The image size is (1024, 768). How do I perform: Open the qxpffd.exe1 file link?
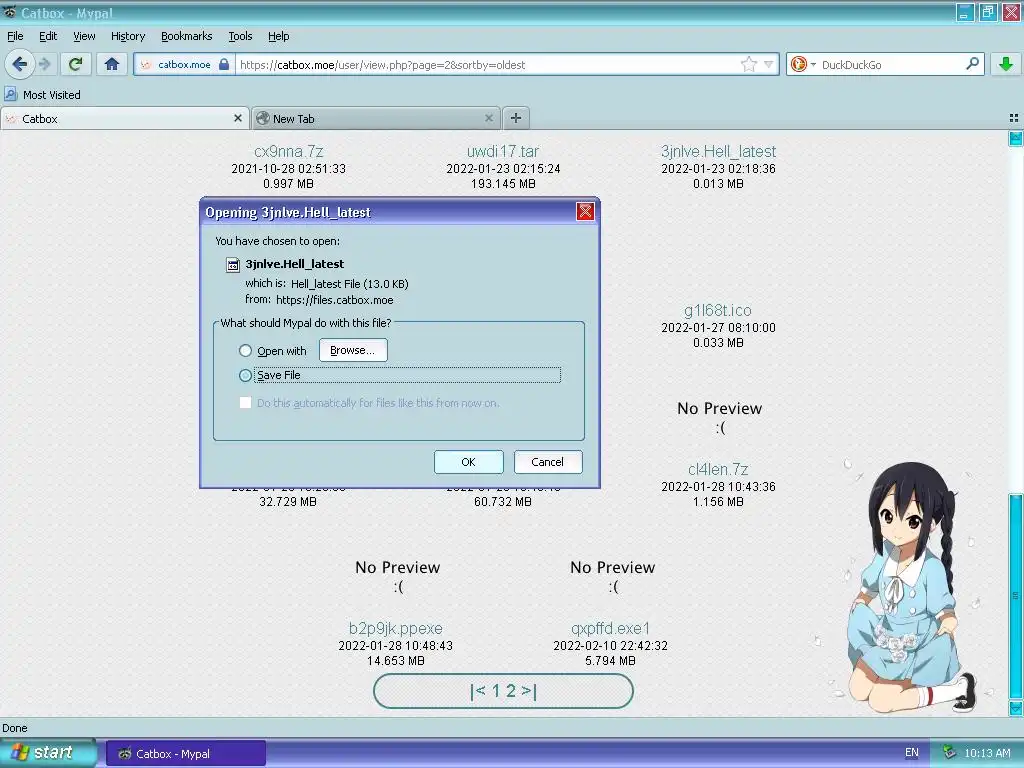611,628
